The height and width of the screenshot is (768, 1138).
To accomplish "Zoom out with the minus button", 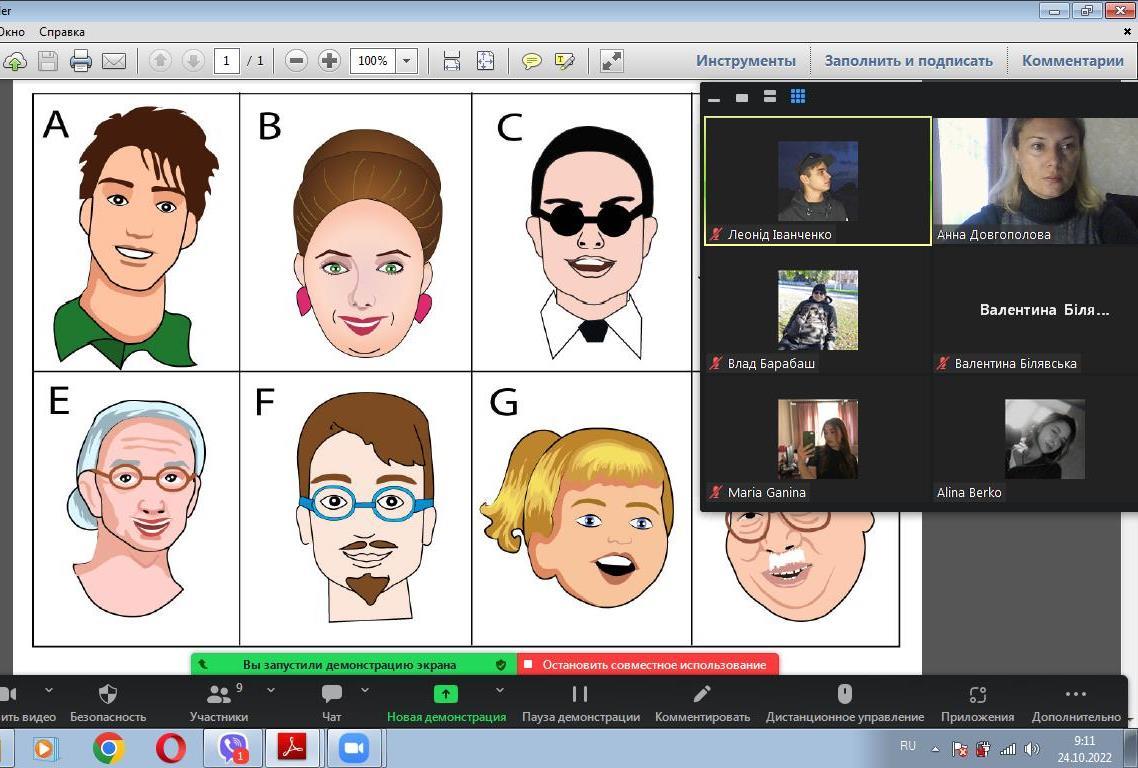I will pyautogui.click(x=296, y=61).
